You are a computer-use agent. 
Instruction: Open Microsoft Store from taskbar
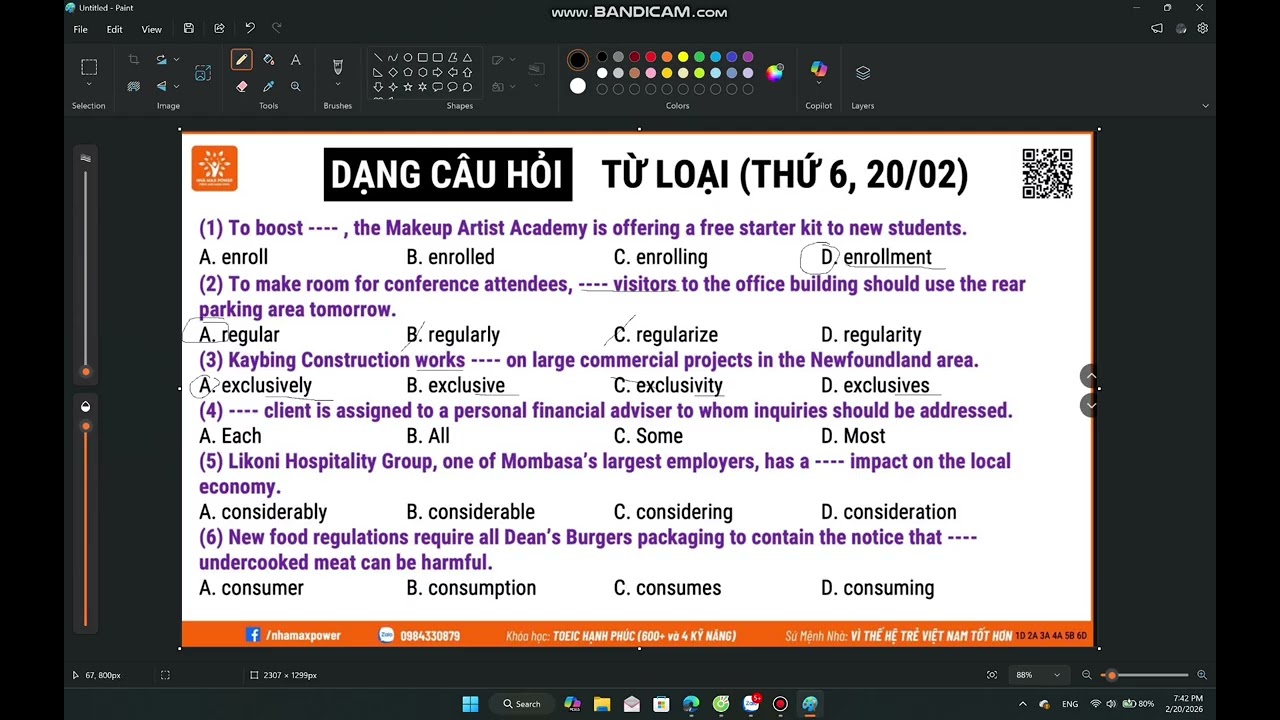point(661,704)
